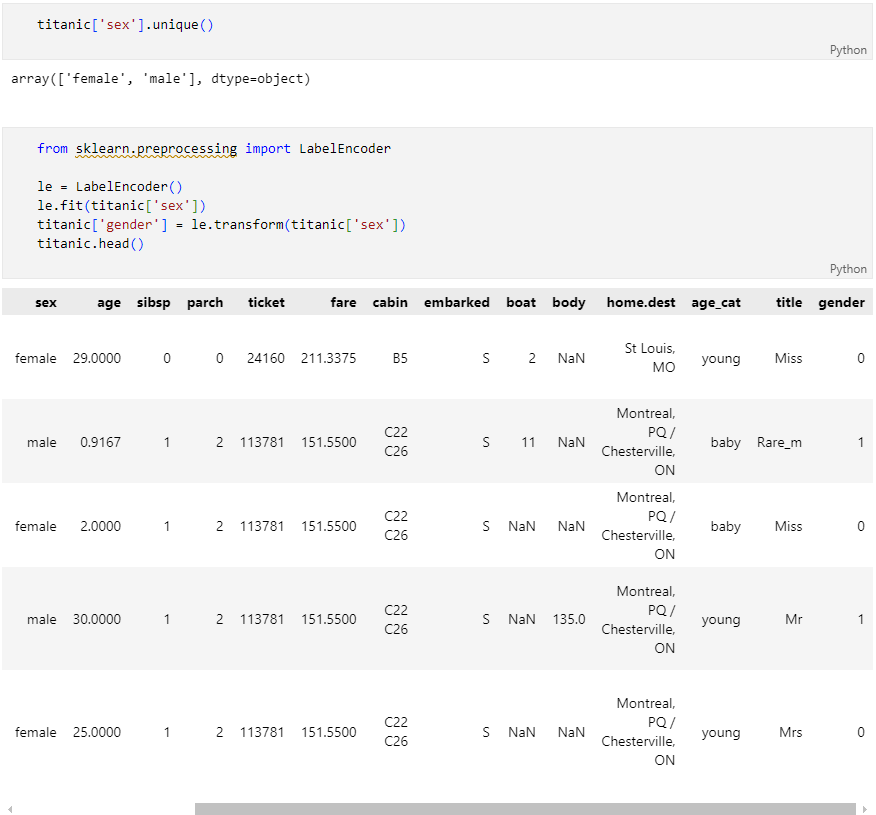Click the boat value 11

[x=529, y=442]
